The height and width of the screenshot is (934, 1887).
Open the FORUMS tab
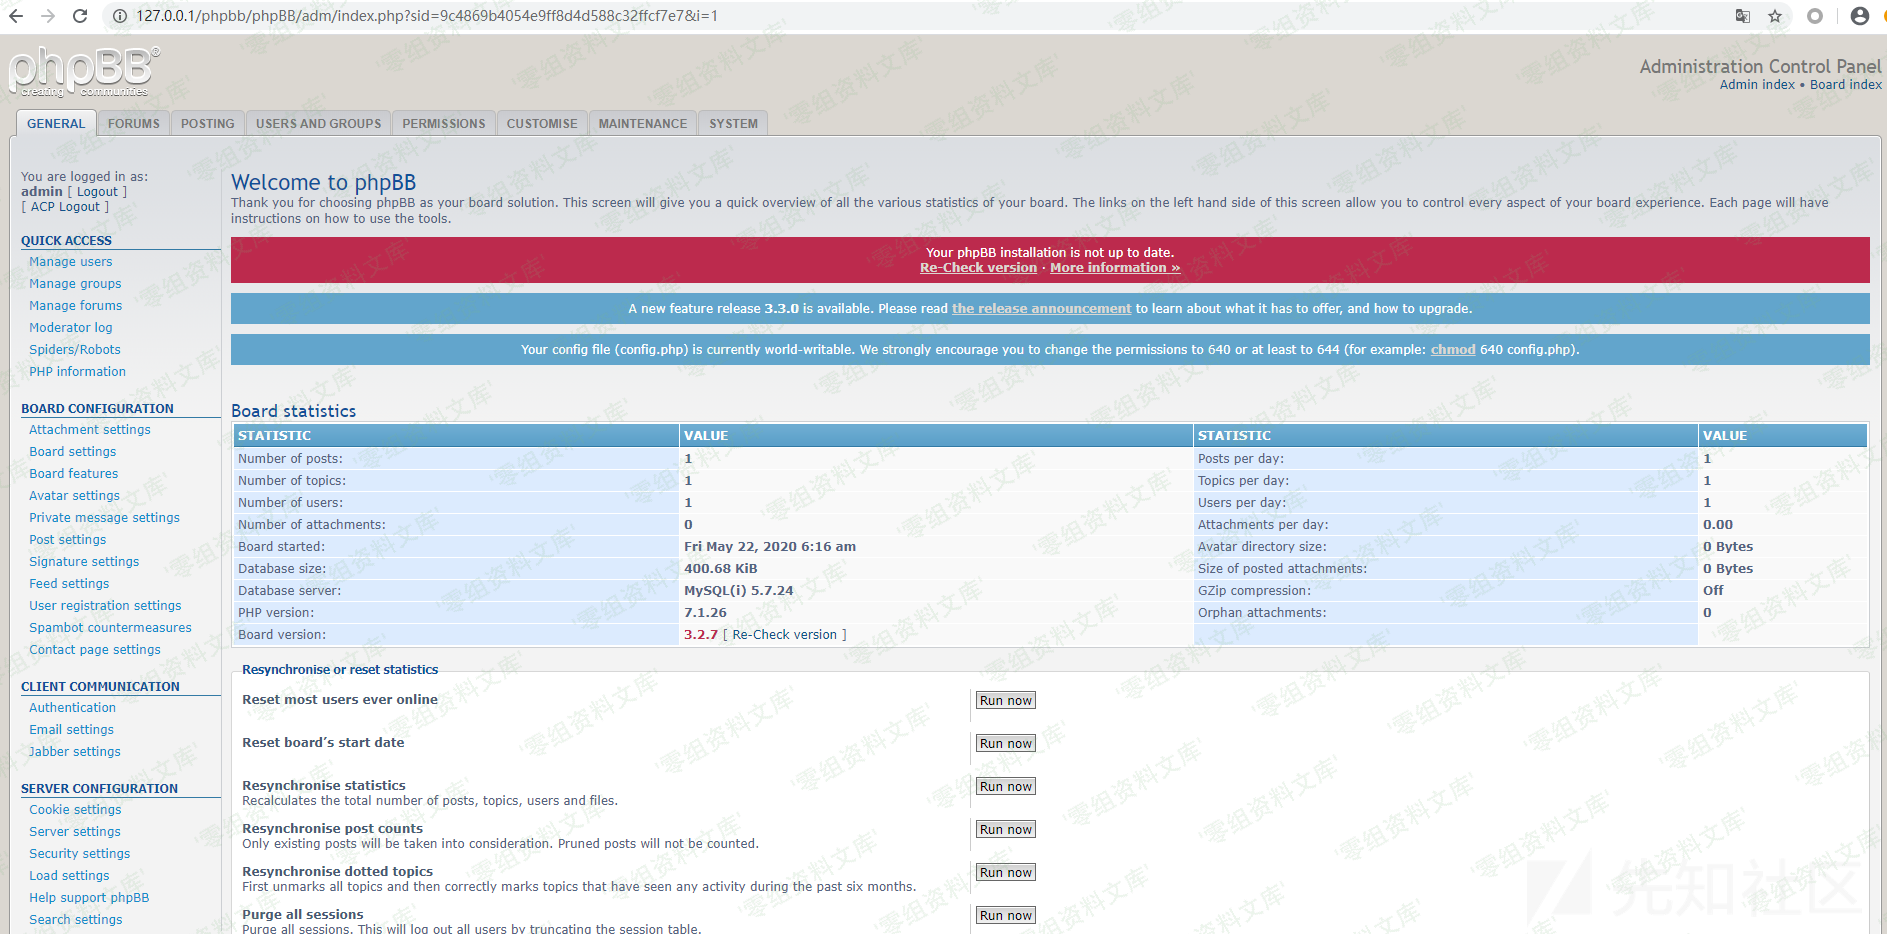click(x=134, y=124)
